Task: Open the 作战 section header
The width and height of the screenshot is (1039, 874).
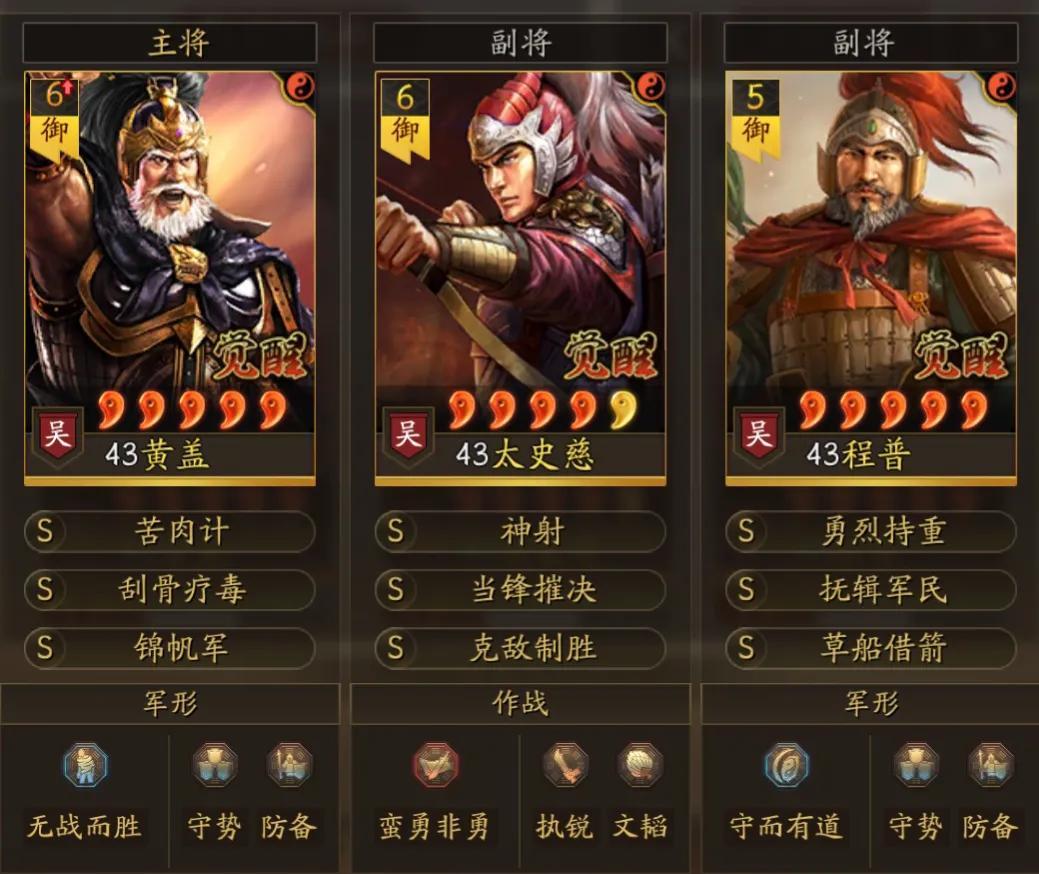Action: [x=520, y=704]
